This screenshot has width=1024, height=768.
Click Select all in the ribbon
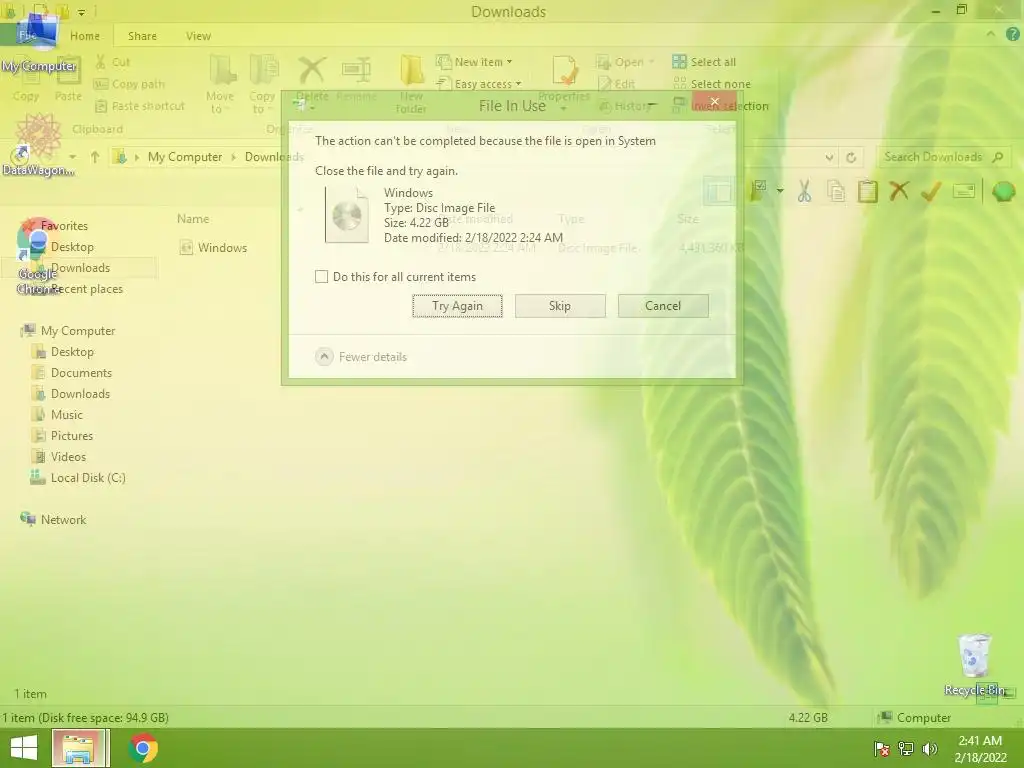point(704,62)
